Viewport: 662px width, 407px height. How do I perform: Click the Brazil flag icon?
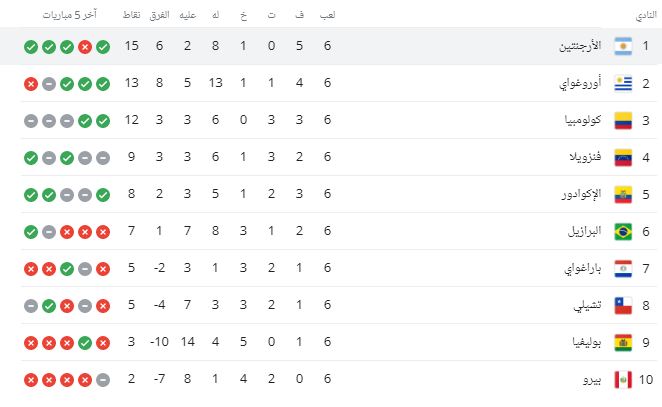tap(623, 232)
